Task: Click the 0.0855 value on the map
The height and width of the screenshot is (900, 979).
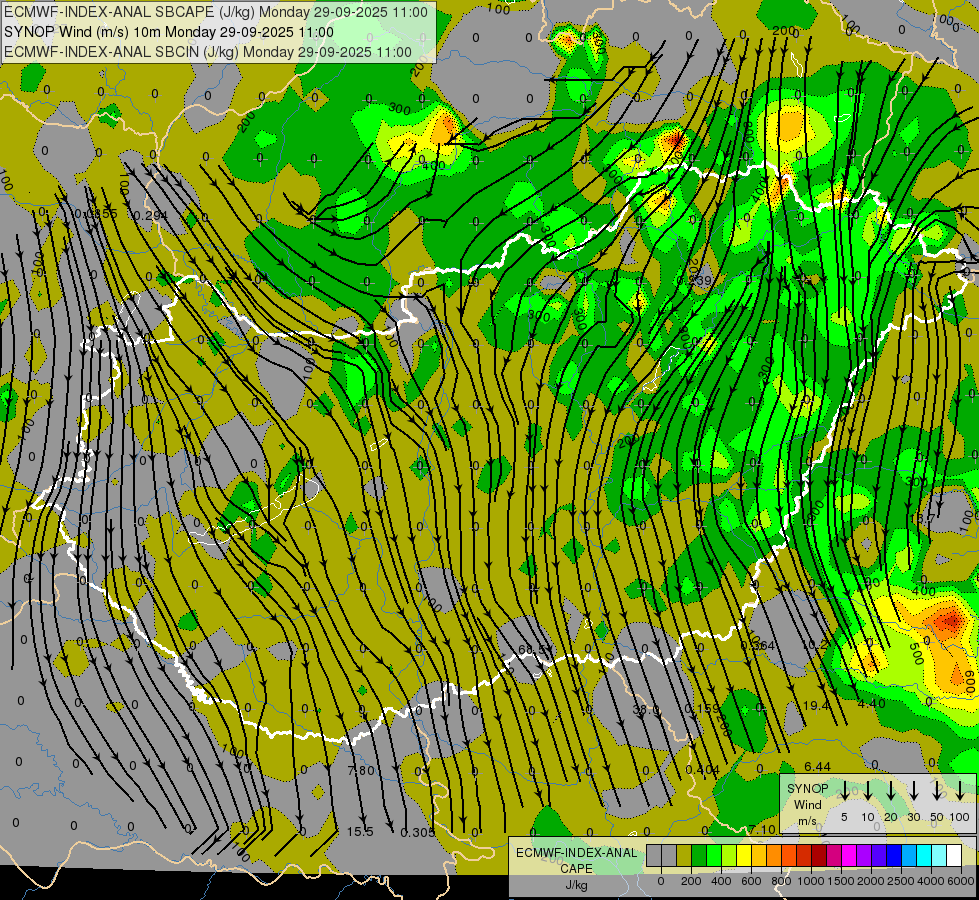Action: 96,214
